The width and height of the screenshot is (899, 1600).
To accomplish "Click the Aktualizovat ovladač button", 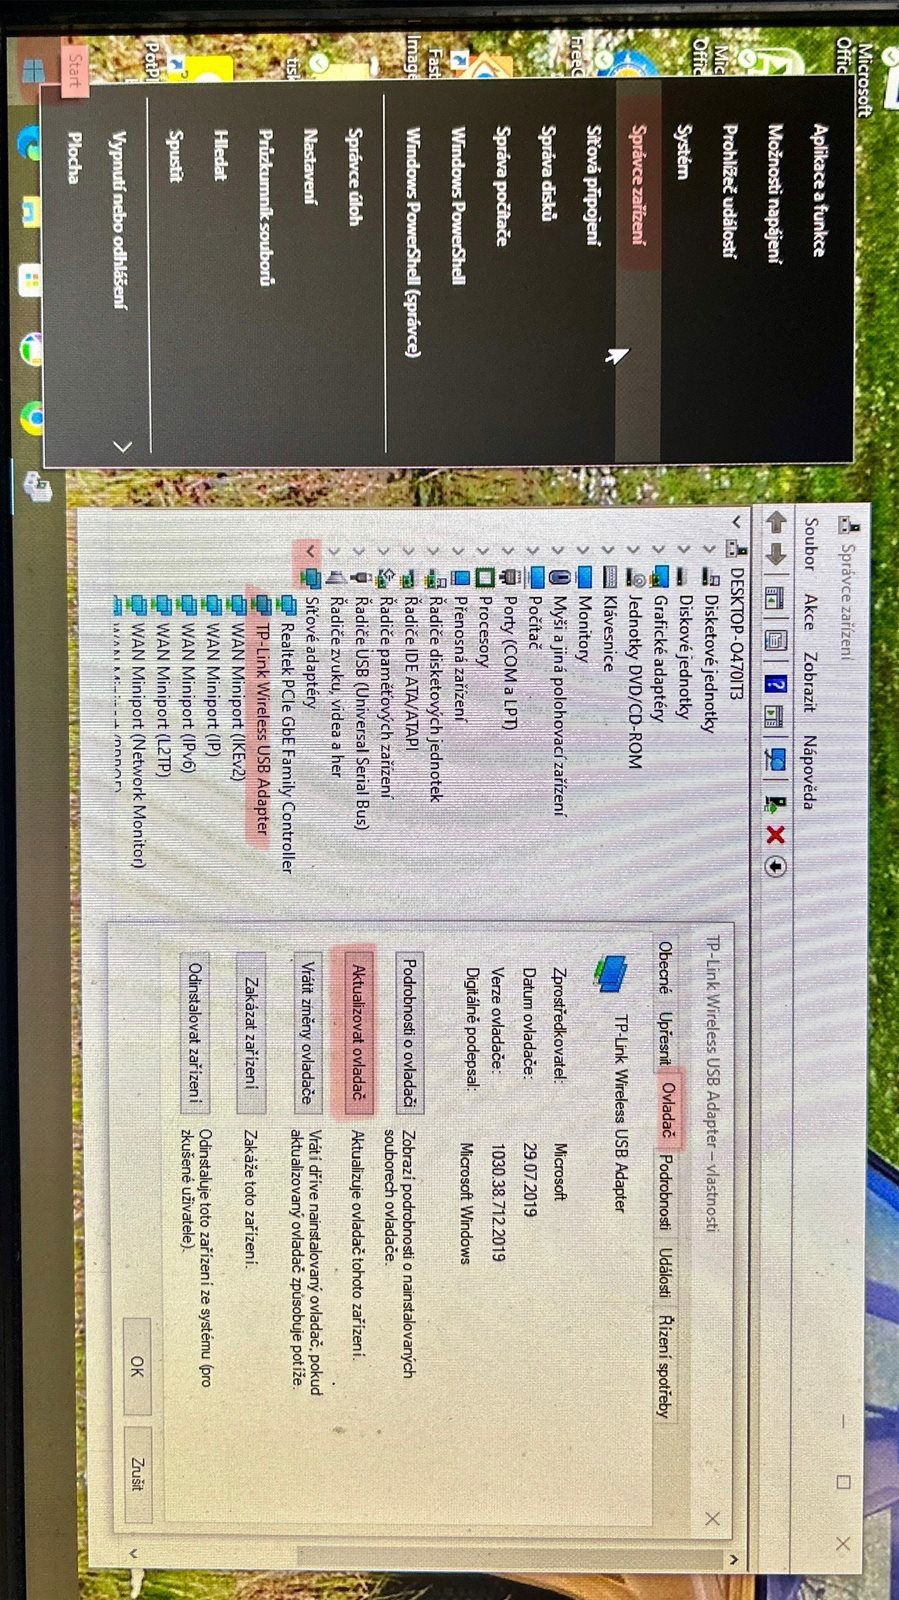I will click(359, 1033).
